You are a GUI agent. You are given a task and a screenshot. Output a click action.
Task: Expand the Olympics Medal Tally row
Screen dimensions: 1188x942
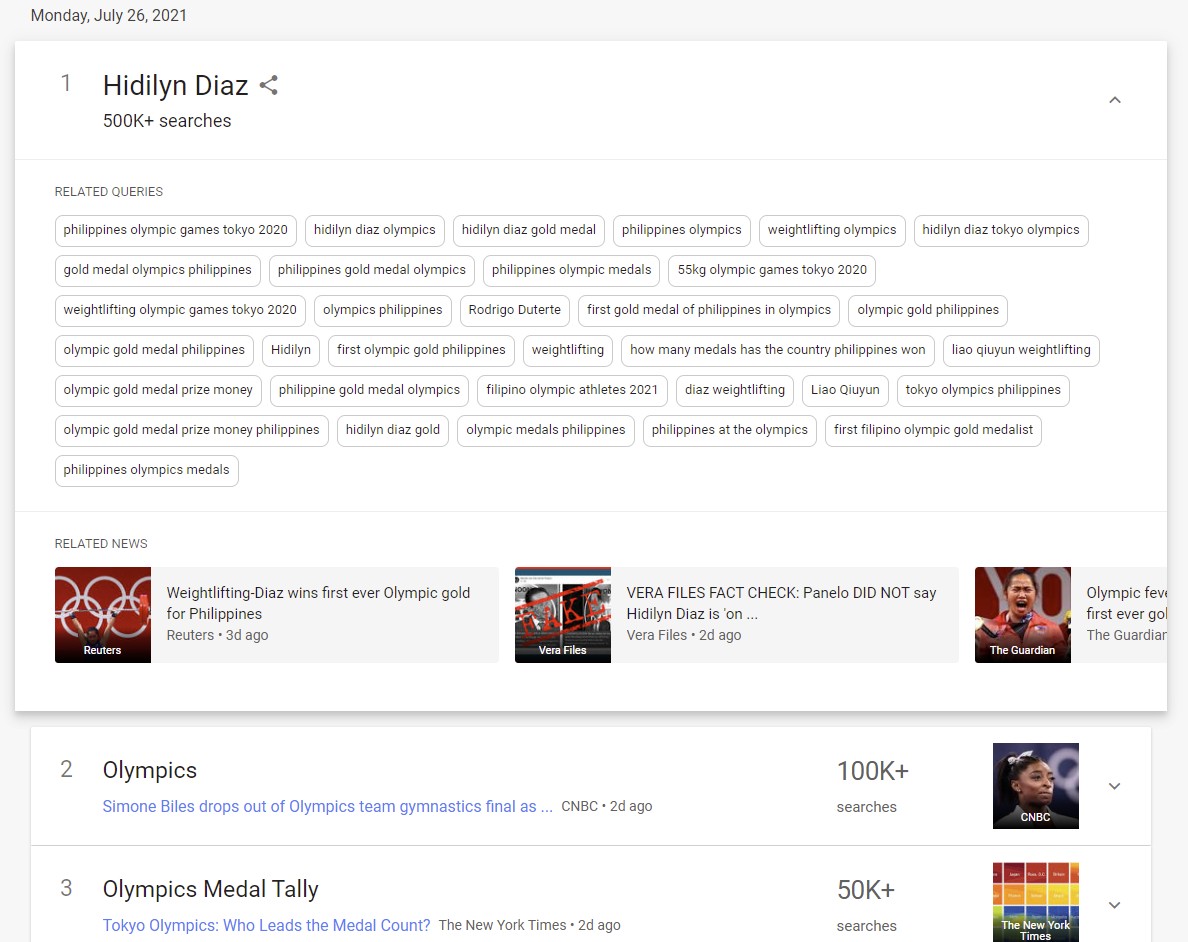pyautogui.click(x=1115, y=905)
